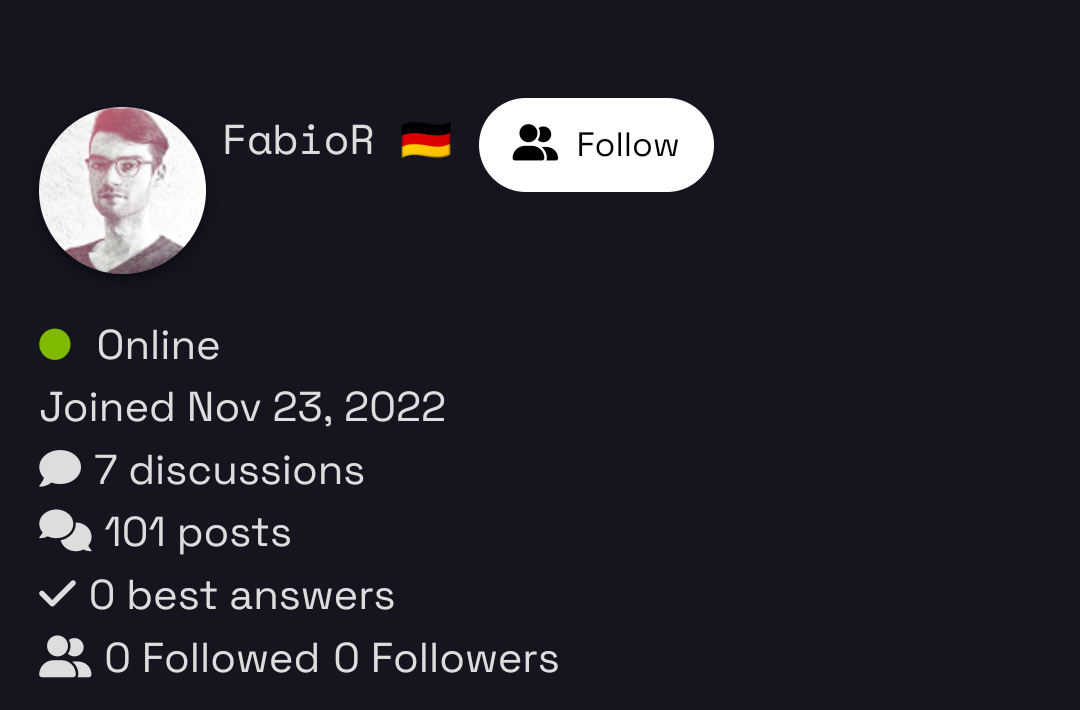Image resolution: width=1080 pixels, height=710 pixels.
Task: View the 101 posts link
Action: (198, 533)
